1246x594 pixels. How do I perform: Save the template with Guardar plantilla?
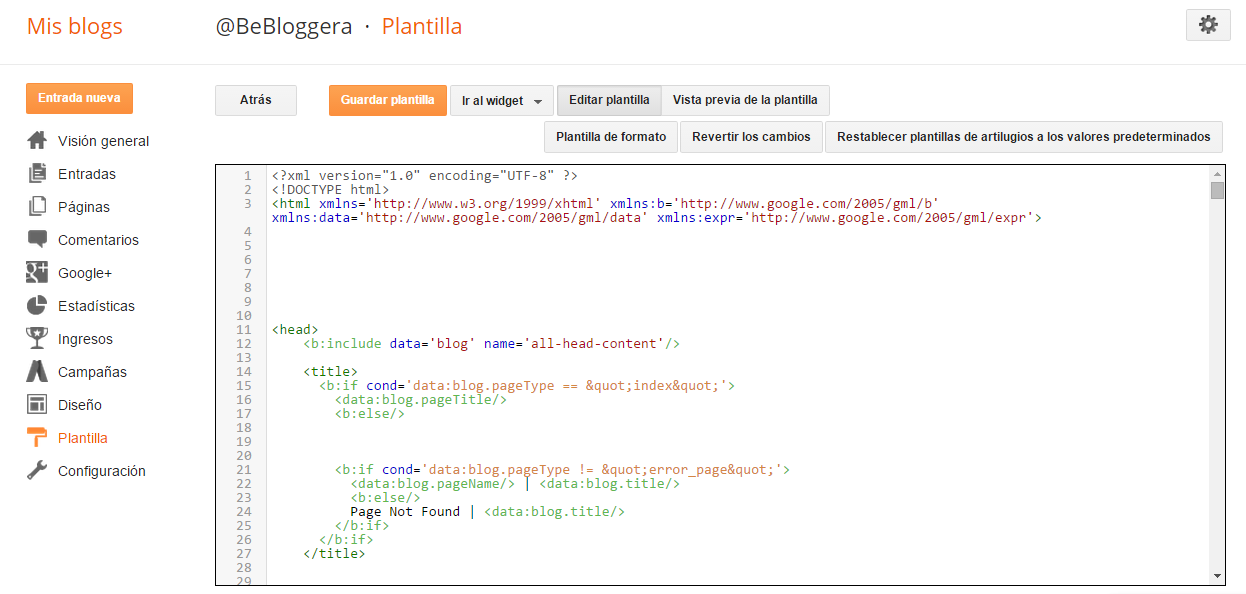(388, 100)
